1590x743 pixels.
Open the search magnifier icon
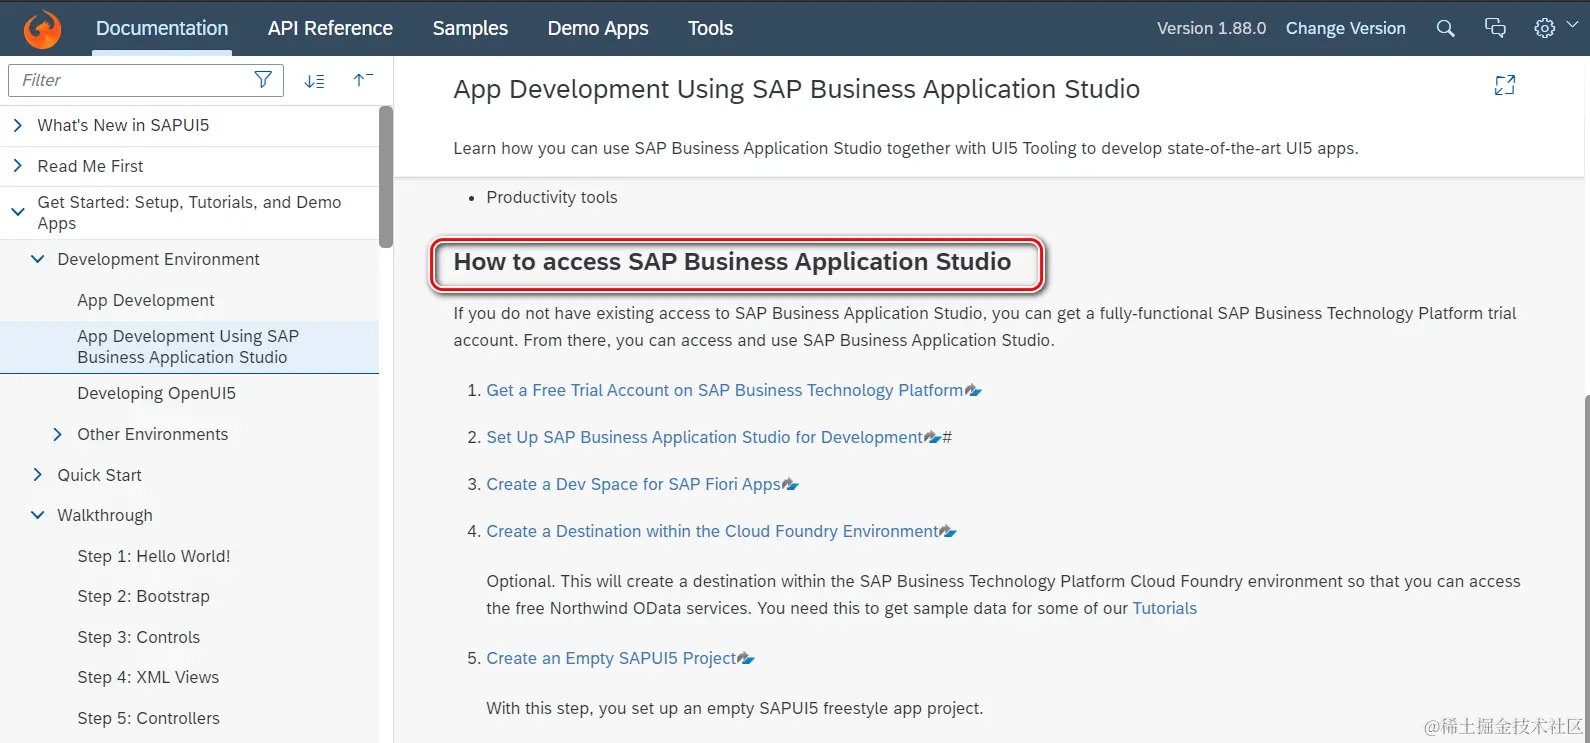click(1445, 28)
